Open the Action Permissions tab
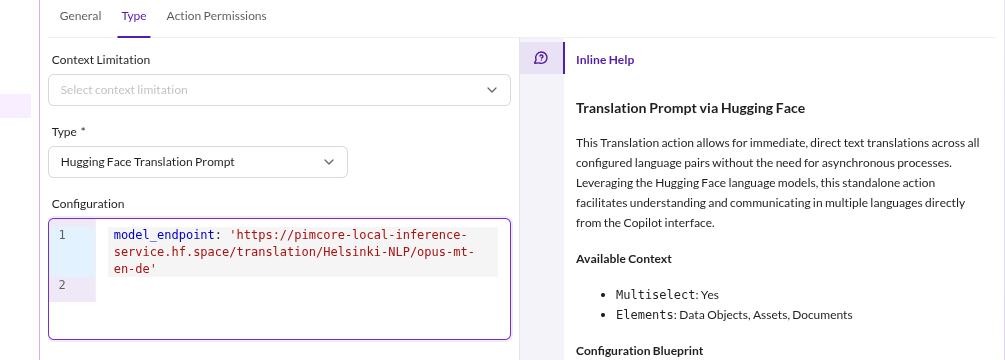 tap(216, 16)
